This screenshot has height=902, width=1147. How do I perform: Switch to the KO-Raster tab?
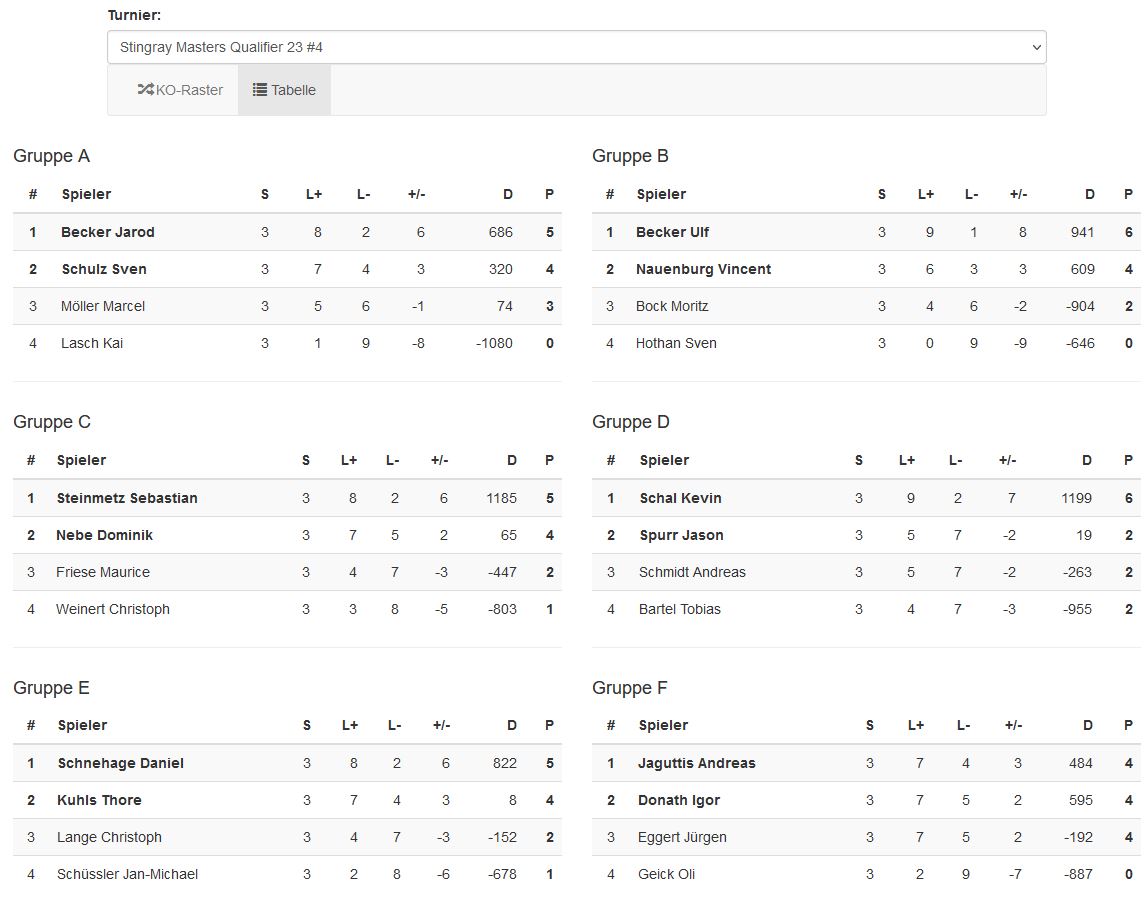pyautogui.click(x=180, y=90)
